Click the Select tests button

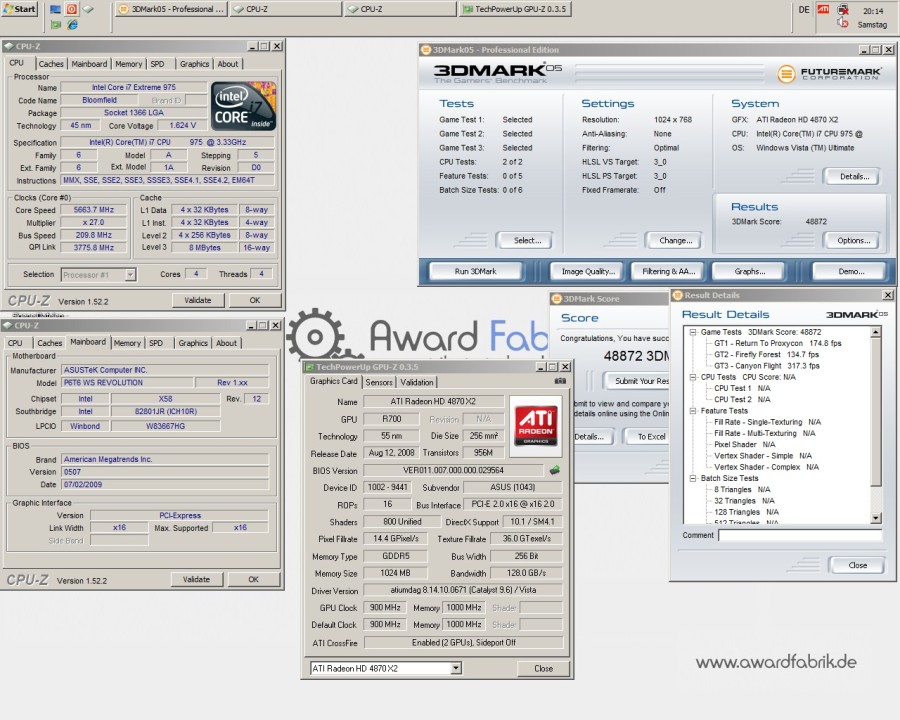click(x=527, y=241)
